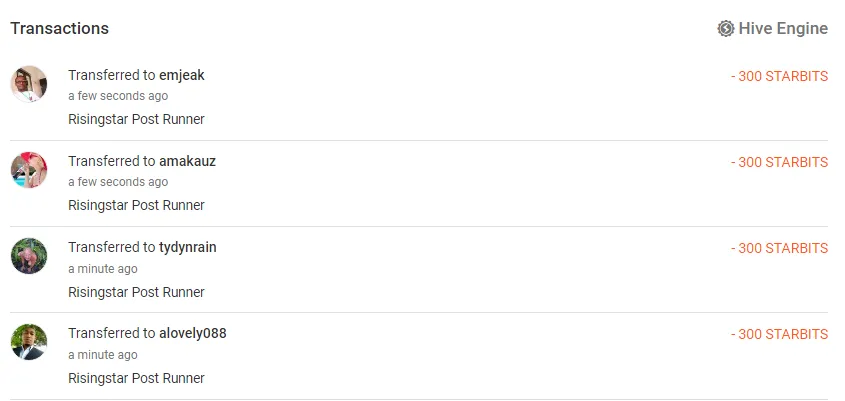This screenshot has width=845, height=401.
Task: Open the Hive Engine link
Action: tap(783, 28)
